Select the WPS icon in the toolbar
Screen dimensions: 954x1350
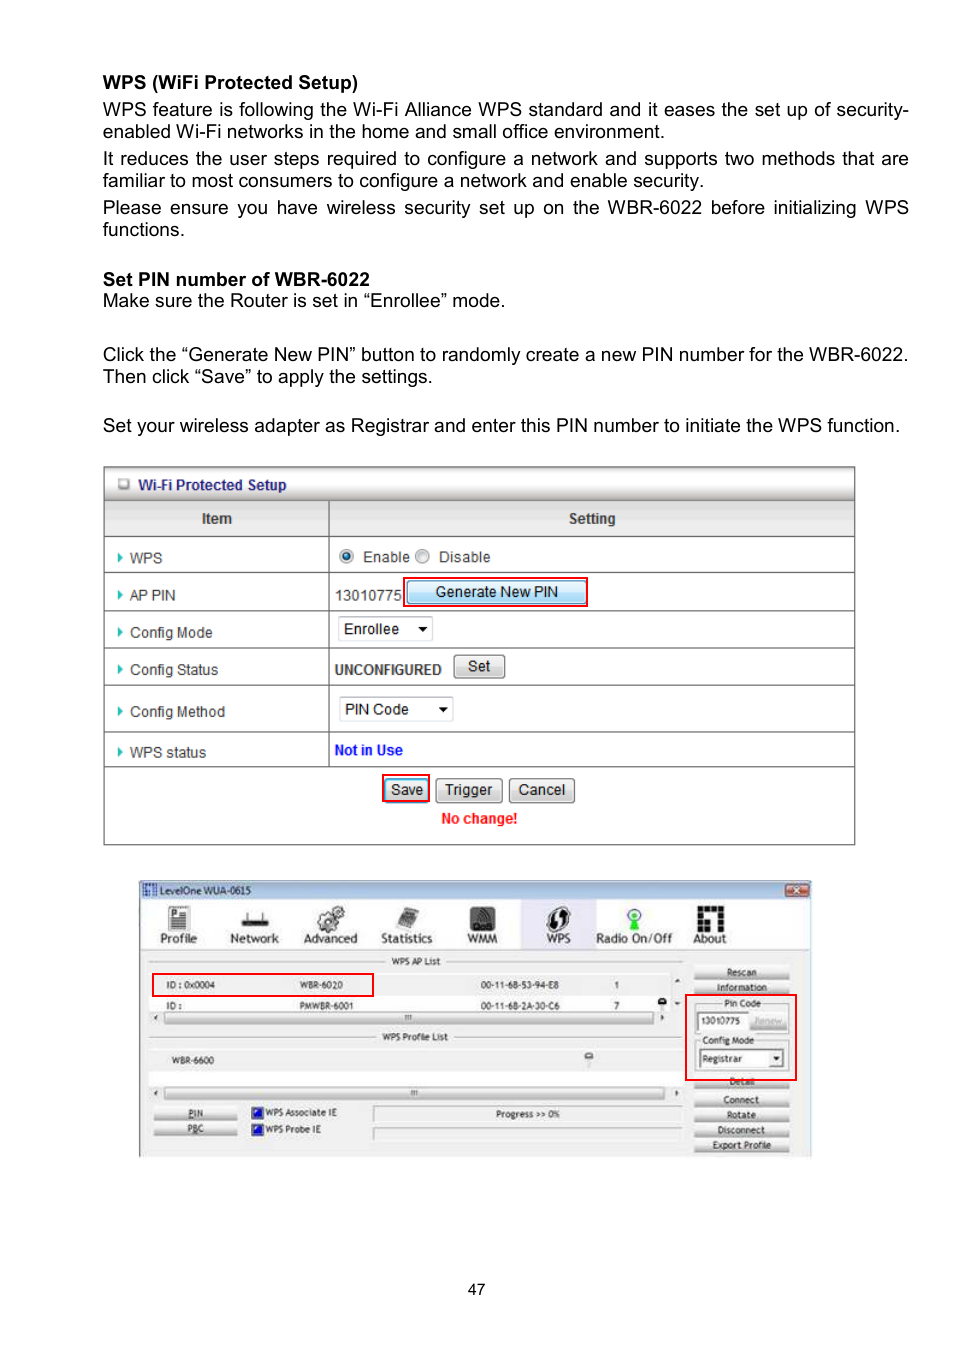pos(558,925)
